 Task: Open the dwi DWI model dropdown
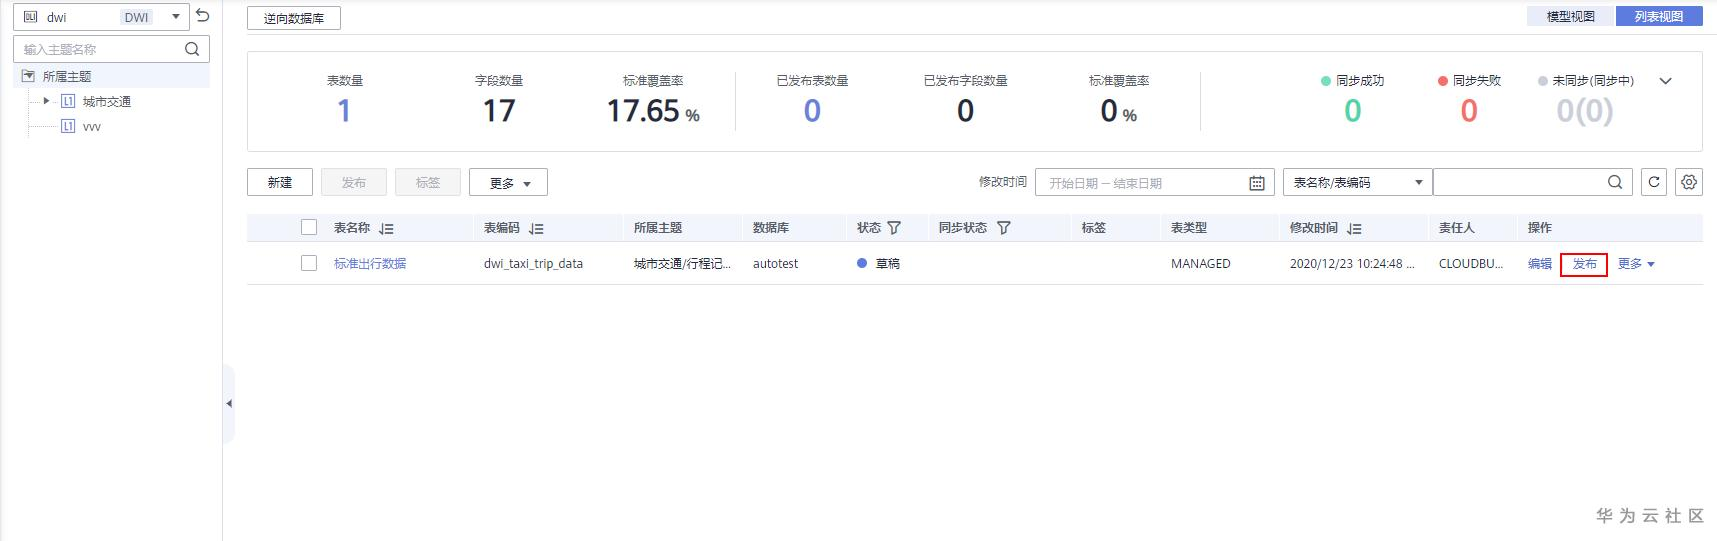pos(100,17)
